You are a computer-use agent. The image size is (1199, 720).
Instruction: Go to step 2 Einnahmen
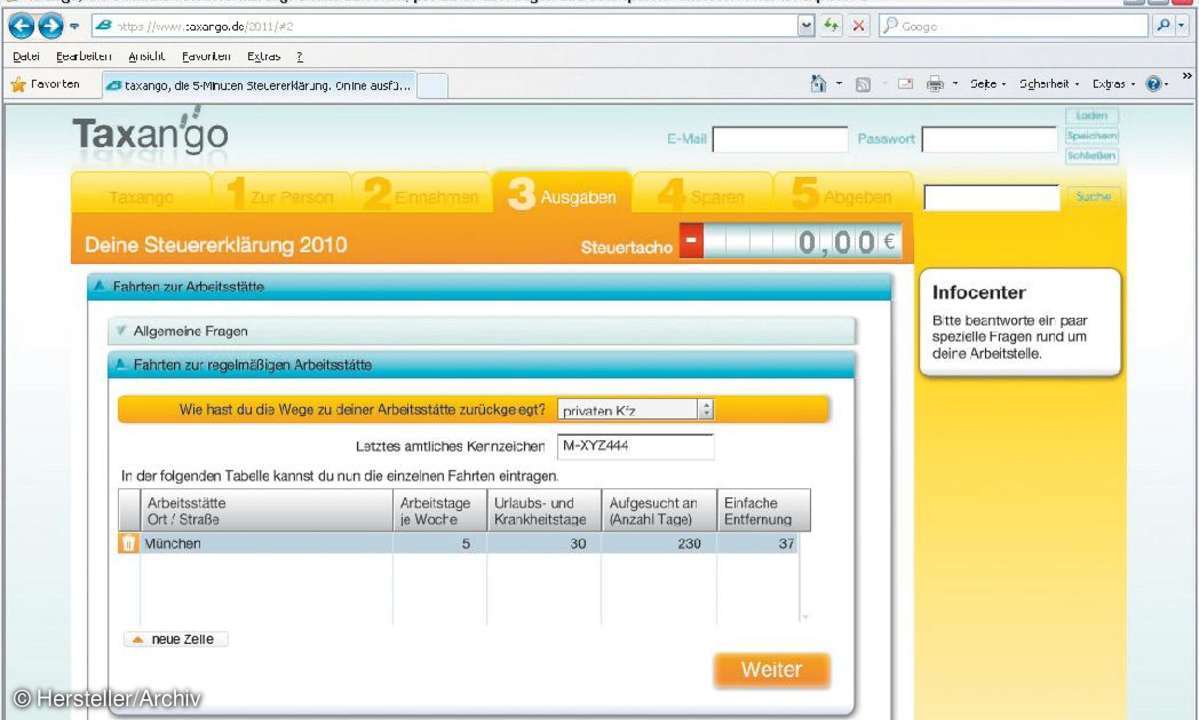tap(421, 195)
